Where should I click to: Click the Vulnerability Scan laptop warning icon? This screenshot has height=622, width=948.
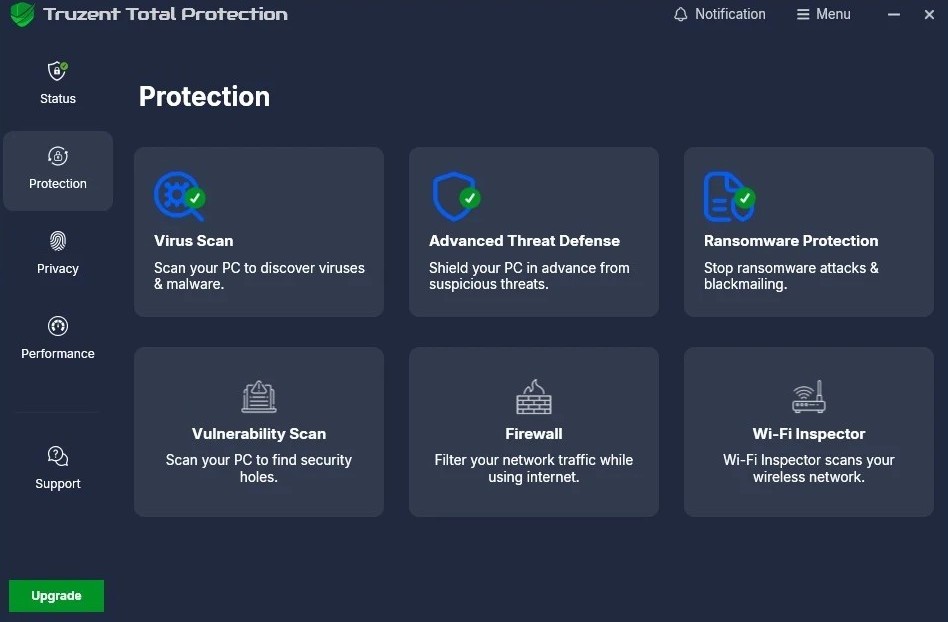tap(259, 397)
